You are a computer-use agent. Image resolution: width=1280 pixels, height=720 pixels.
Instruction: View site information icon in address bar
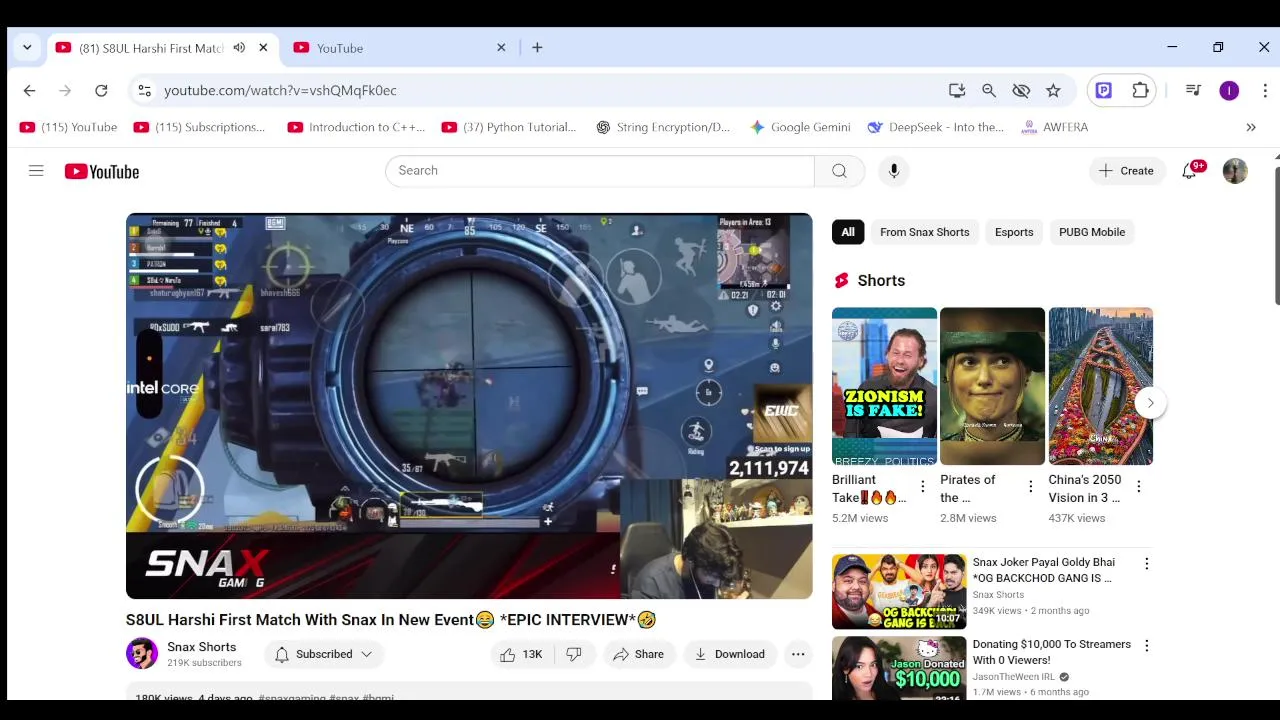pos(144,90)
